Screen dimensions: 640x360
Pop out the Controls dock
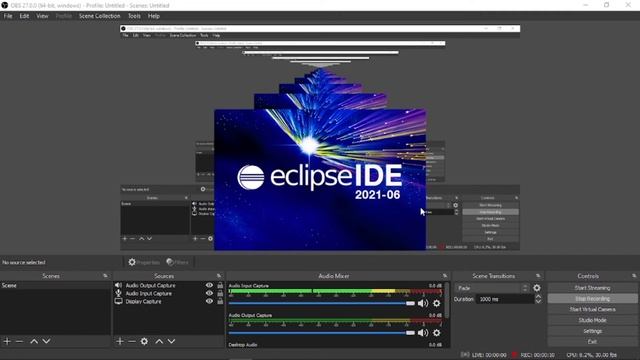[634, 276]
